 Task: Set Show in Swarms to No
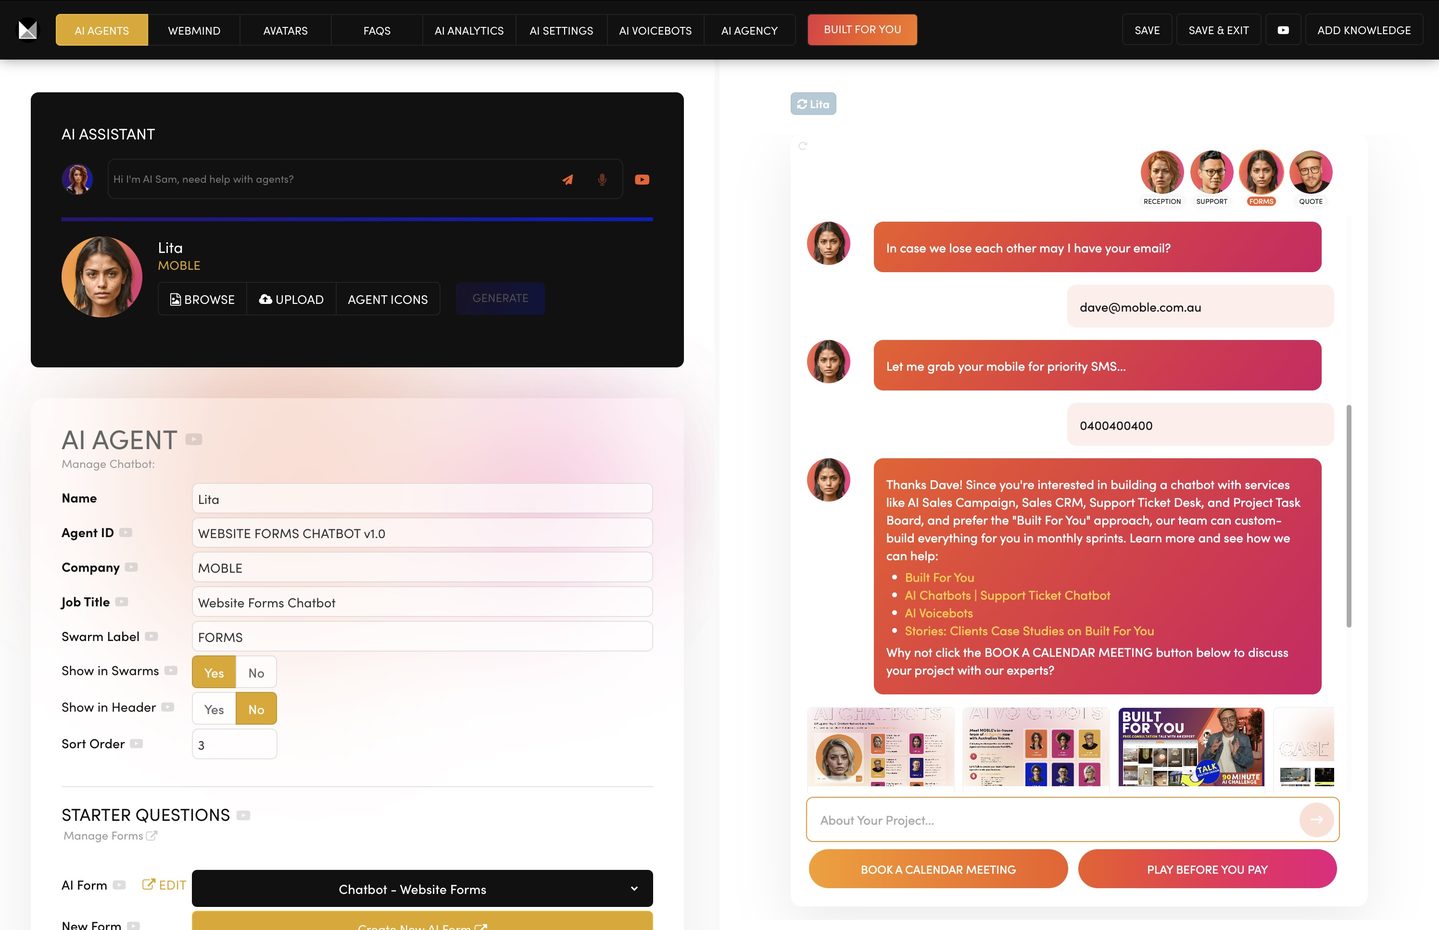(x=256, y=673)
